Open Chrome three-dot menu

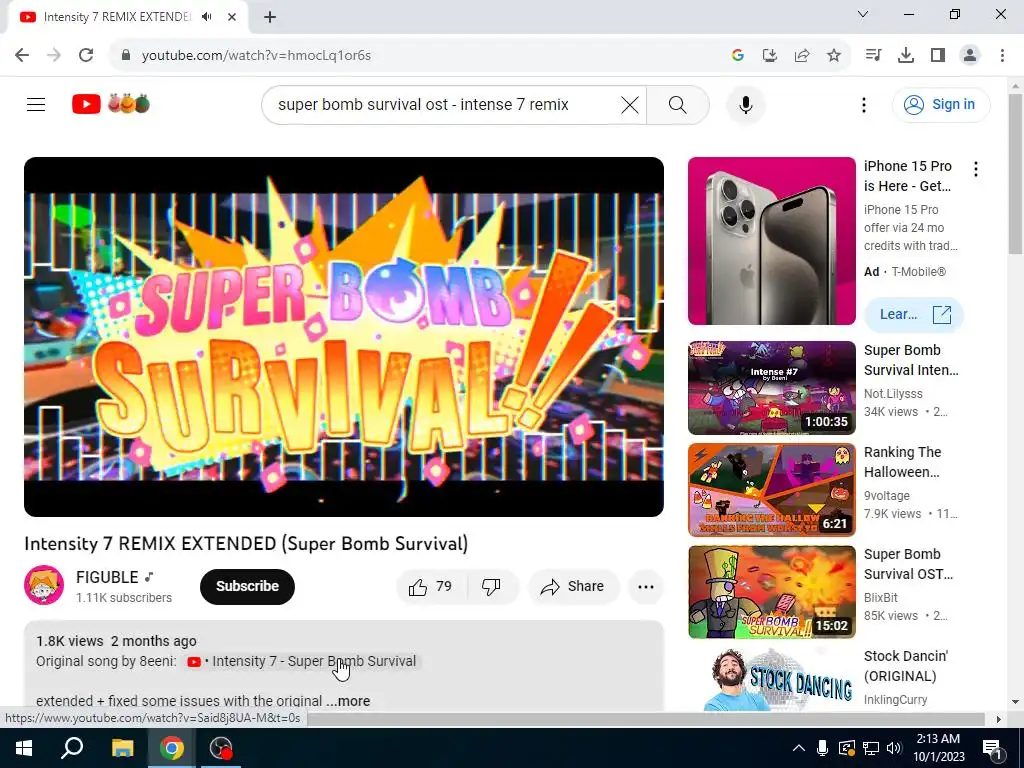tap(1002, 56)
